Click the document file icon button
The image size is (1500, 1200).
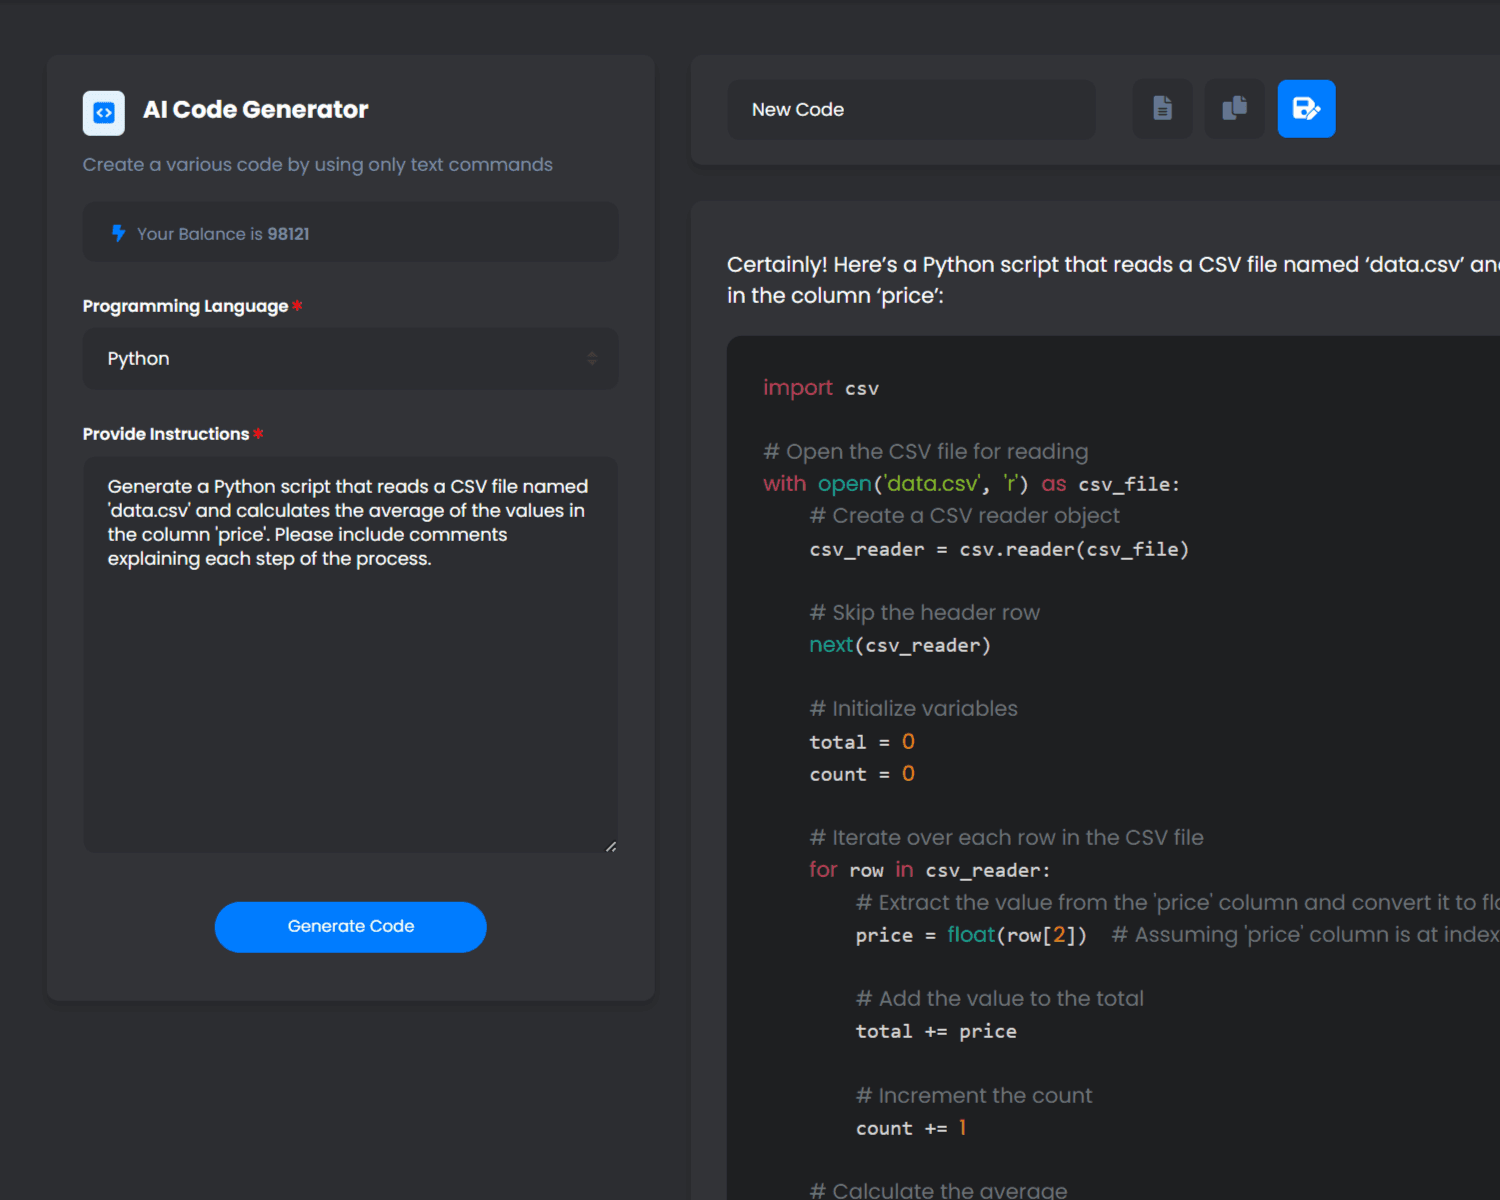click(x=1162, y=108)
